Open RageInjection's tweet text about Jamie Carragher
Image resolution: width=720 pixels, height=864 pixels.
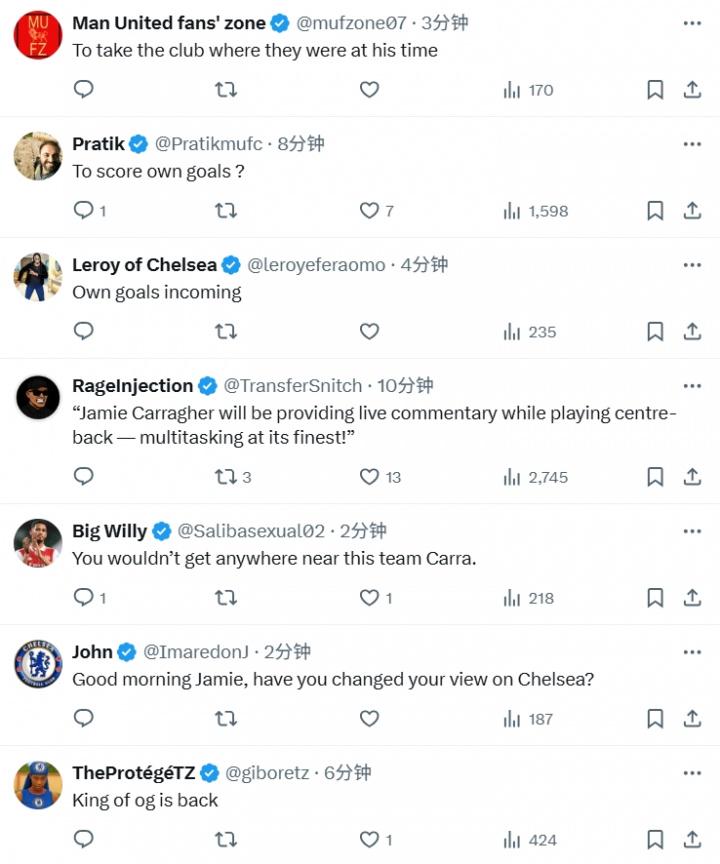374,425
